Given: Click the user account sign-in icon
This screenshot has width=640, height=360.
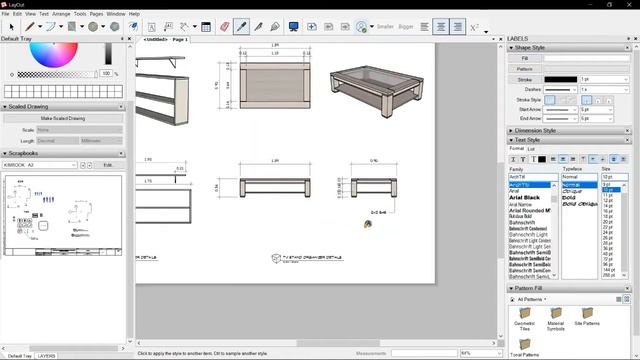Looking at the screenshot, I should tap(361, 27).
